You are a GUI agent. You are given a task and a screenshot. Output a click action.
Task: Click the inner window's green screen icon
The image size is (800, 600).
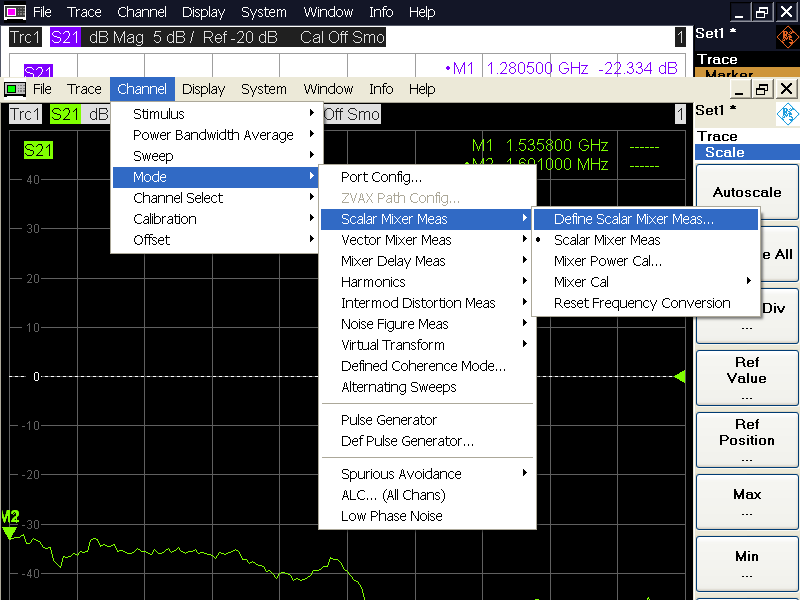coord(15,89)
